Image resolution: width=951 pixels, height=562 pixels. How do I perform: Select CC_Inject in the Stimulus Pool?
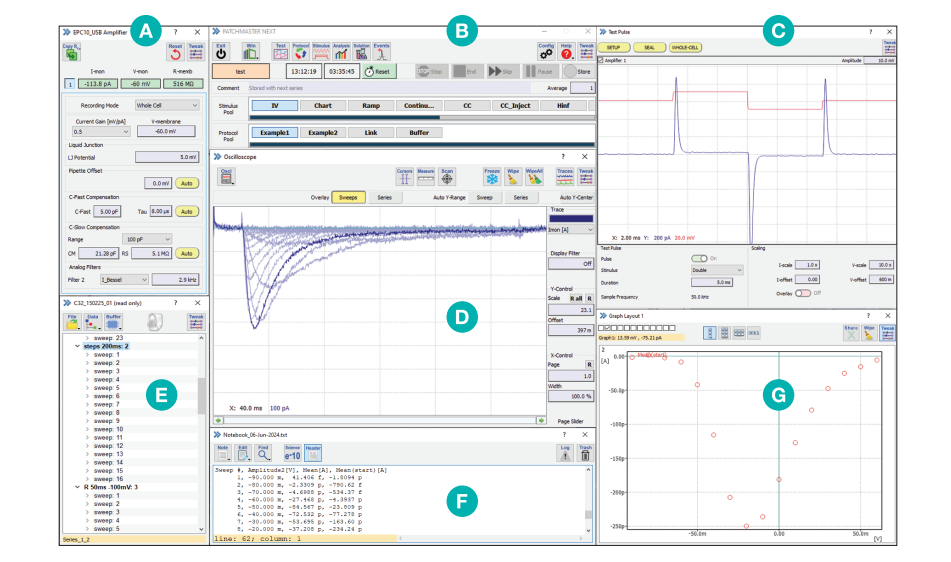click(515, 105)
